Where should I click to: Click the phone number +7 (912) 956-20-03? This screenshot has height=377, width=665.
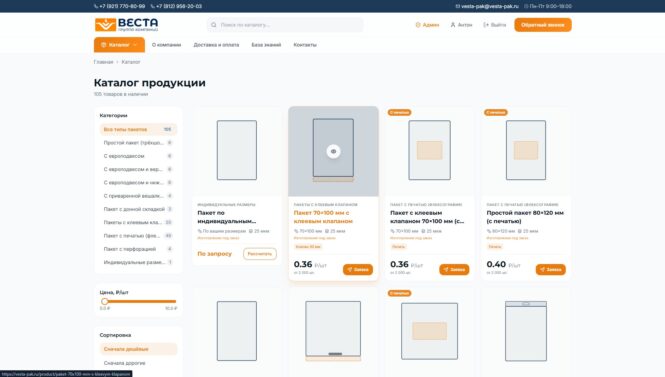tap(179, 6)
